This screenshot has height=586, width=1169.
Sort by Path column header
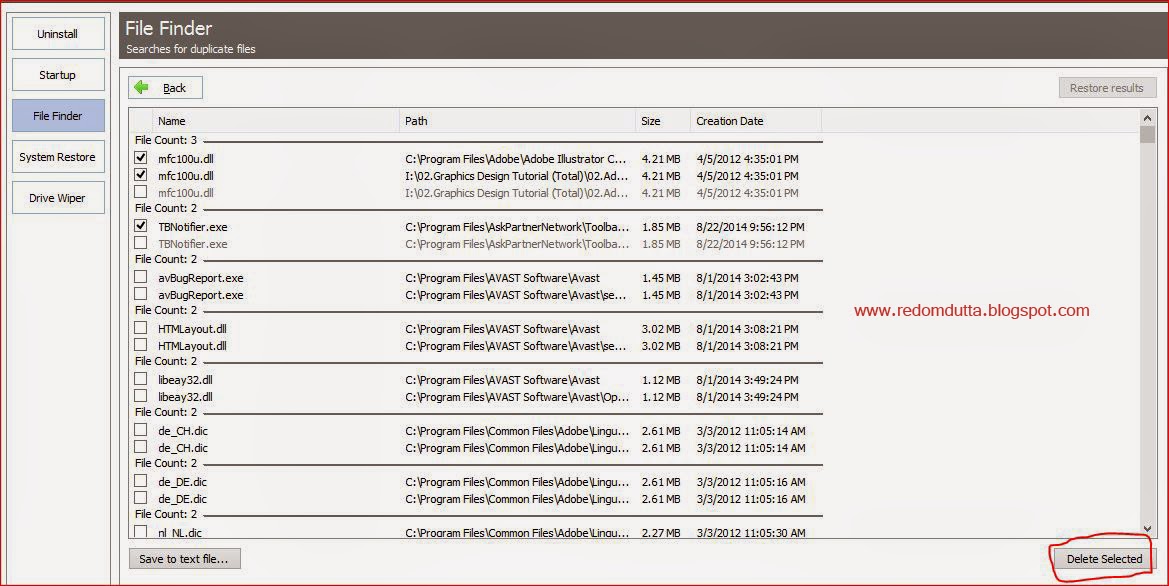[517, 121]
